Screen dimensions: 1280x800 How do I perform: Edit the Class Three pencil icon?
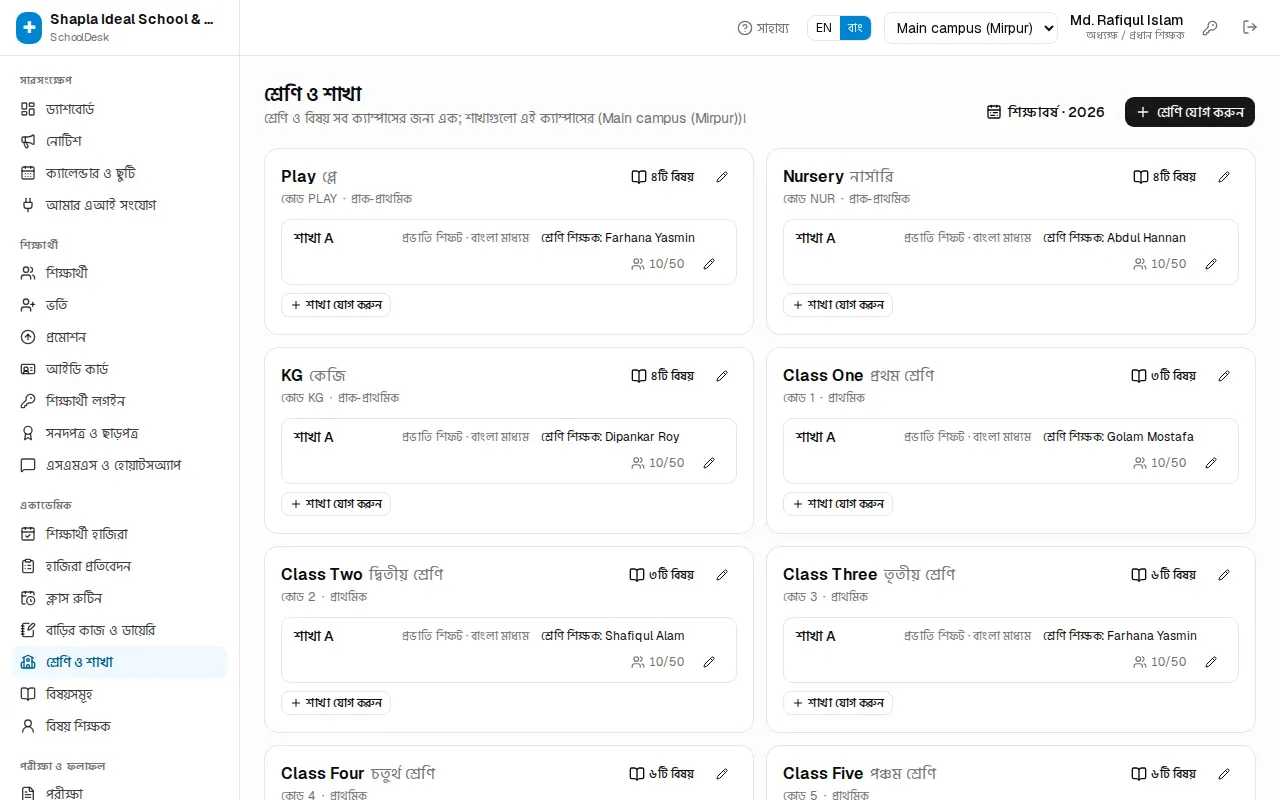1224,575
